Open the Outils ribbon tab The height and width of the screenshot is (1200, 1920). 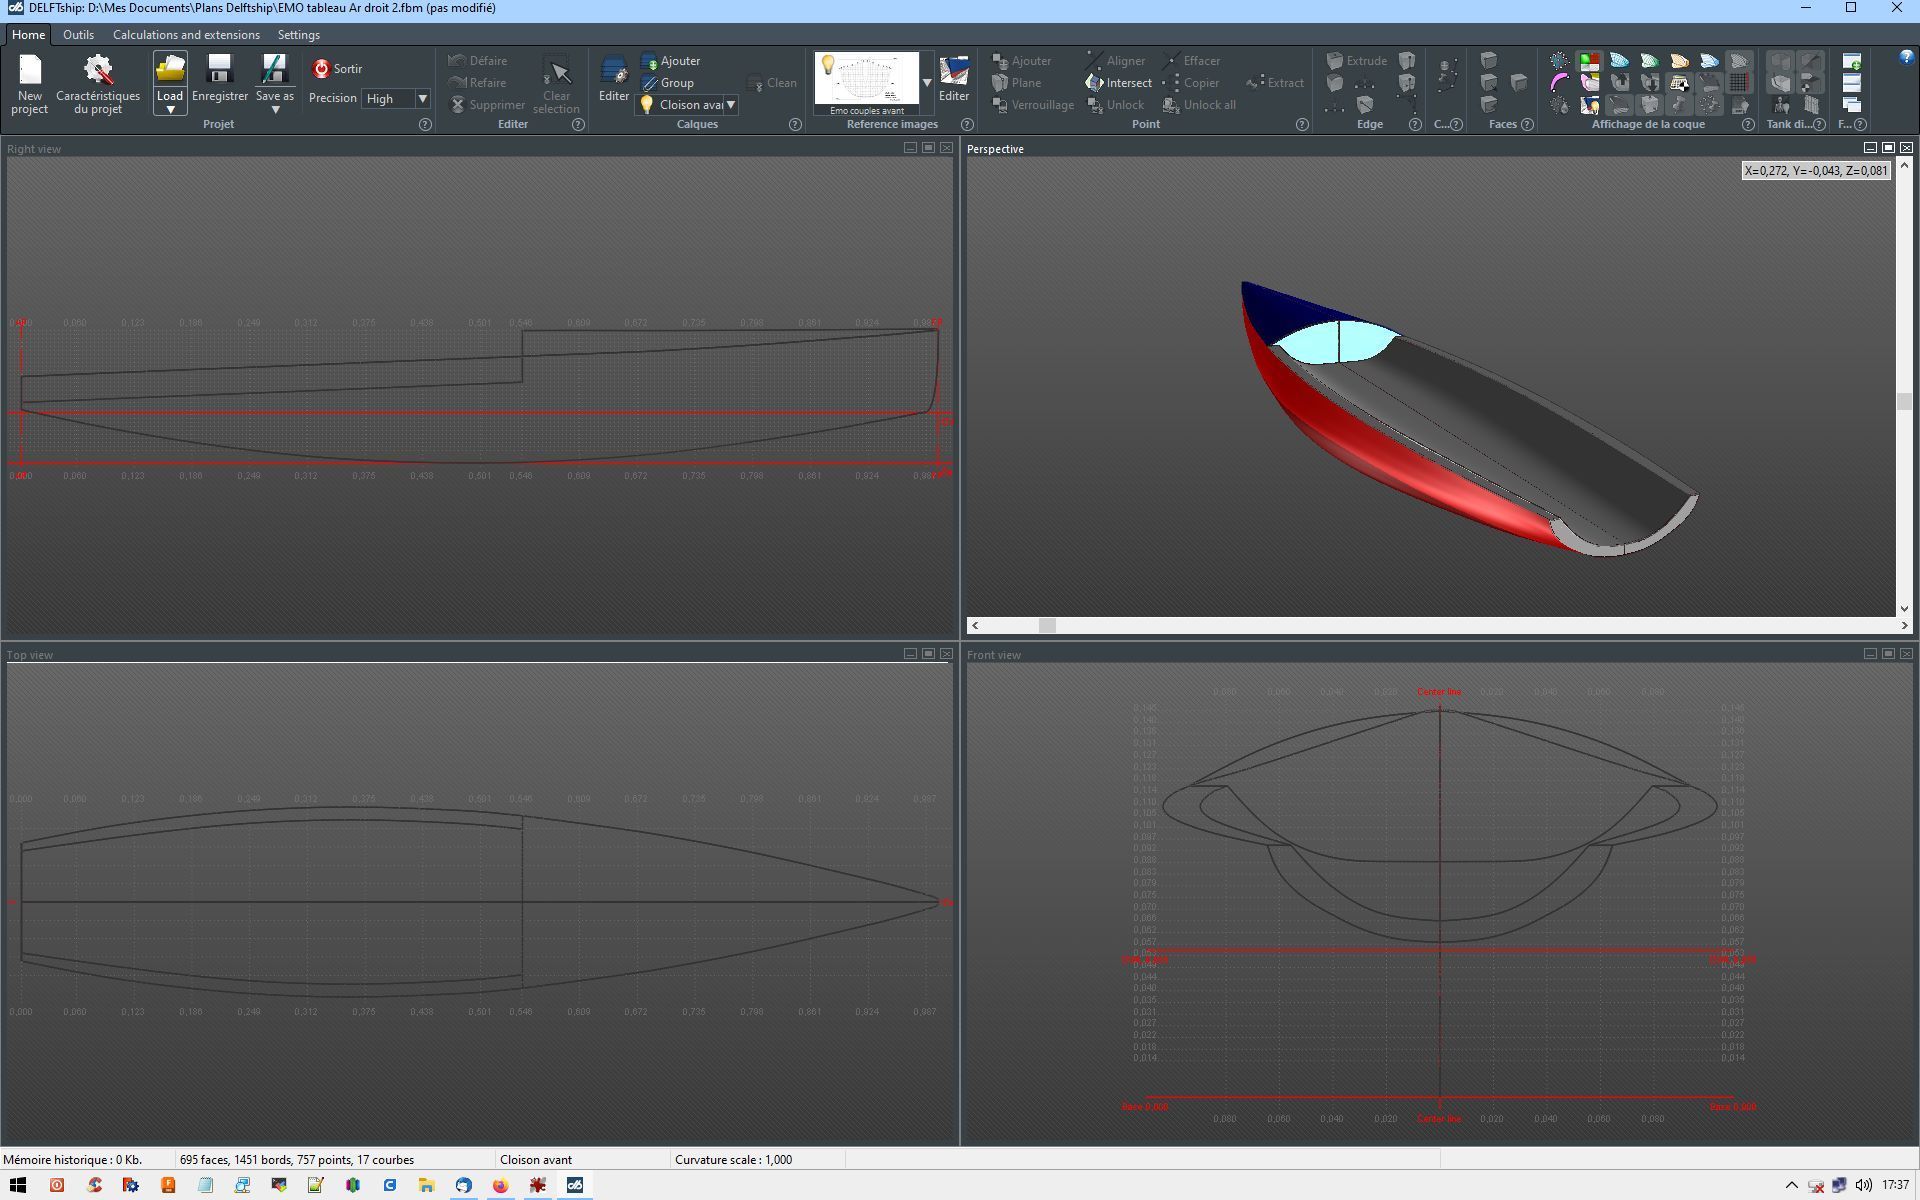78,34
